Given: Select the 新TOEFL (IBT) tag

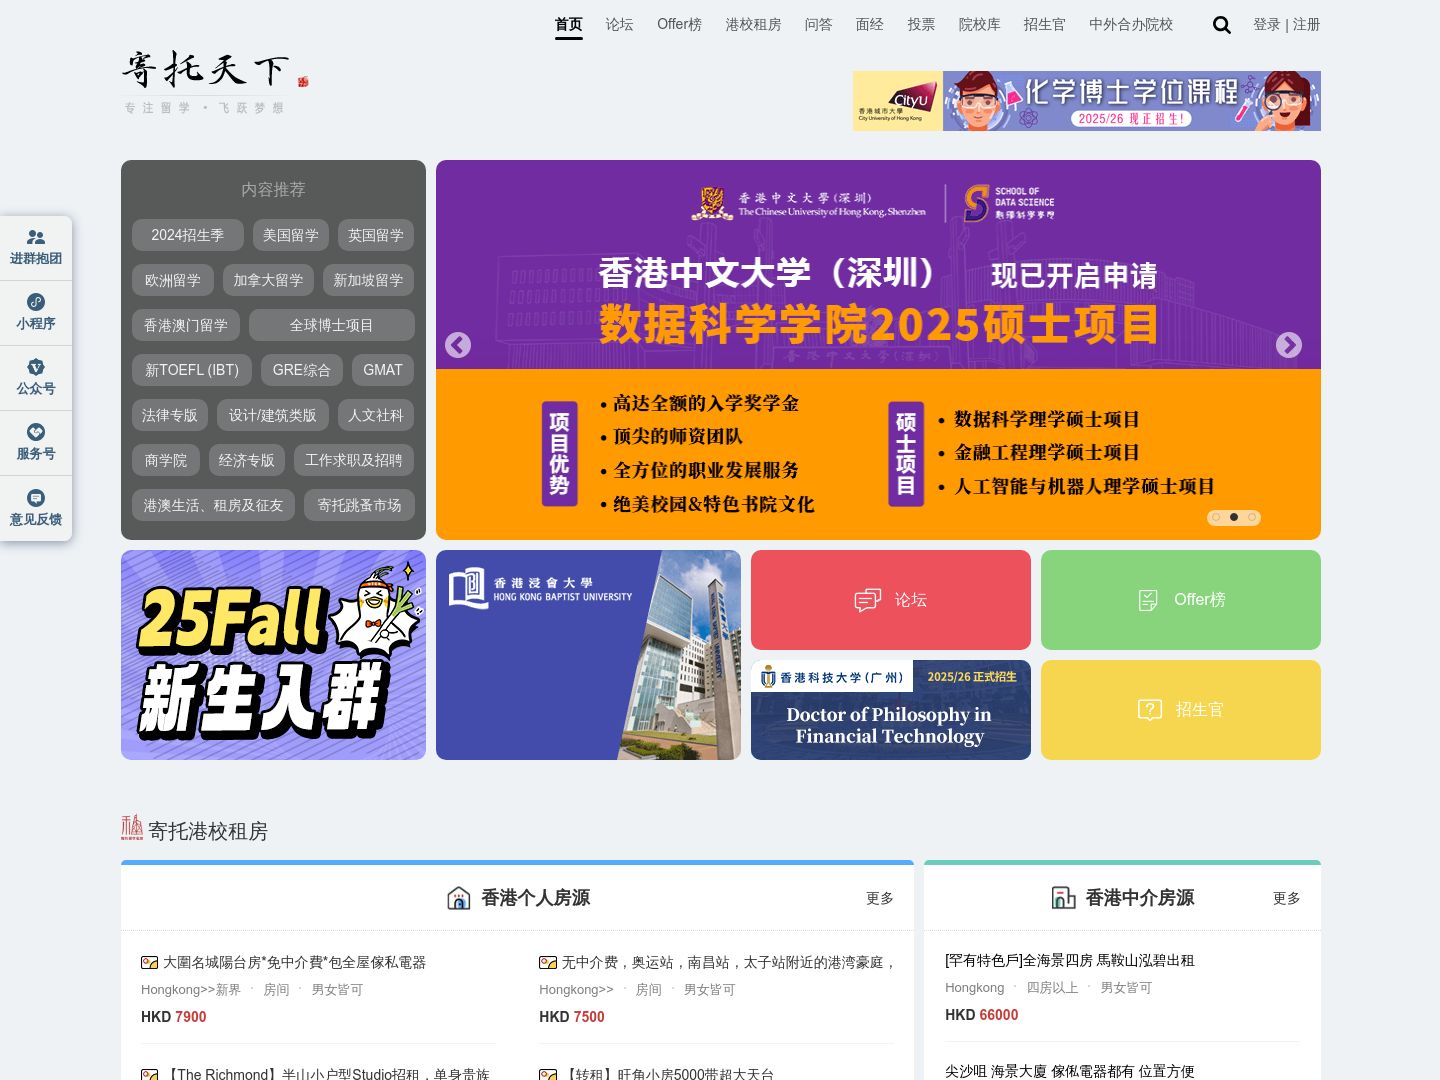Looking at the screenshot, I should coord(192,370).
